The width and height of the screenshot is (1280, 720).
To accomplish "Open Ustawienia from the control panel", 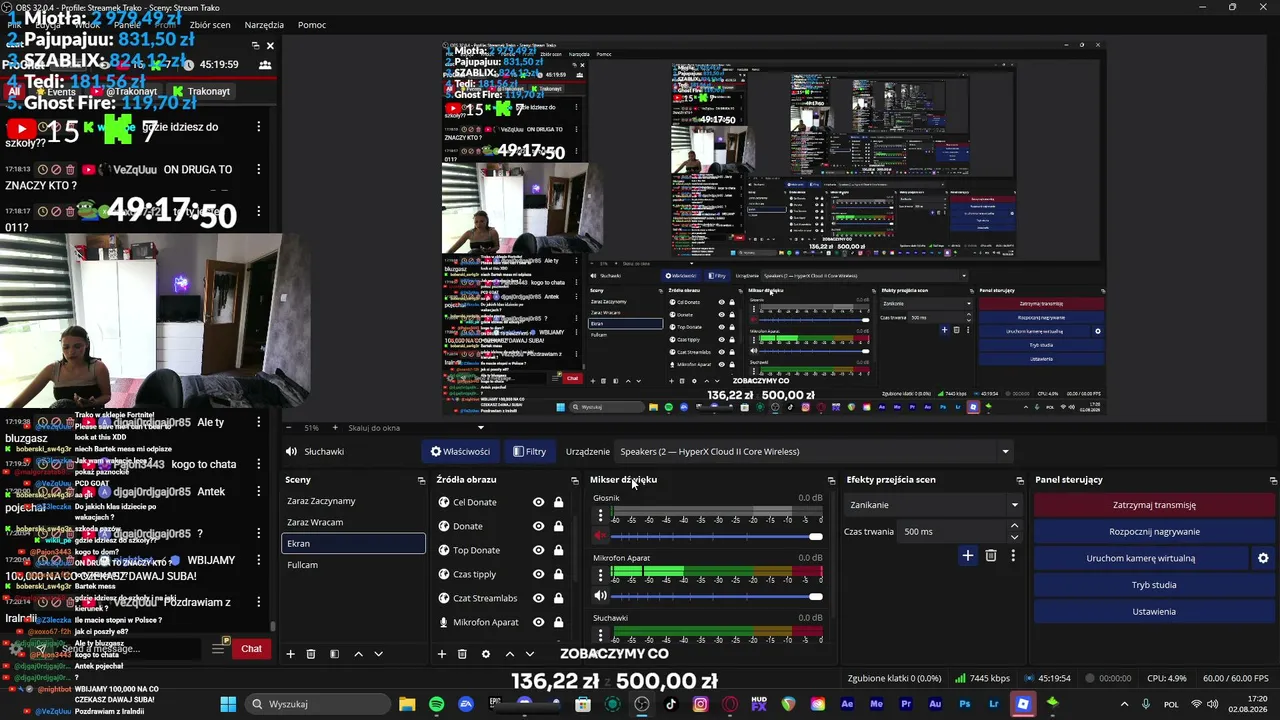I will [1154, 612].
